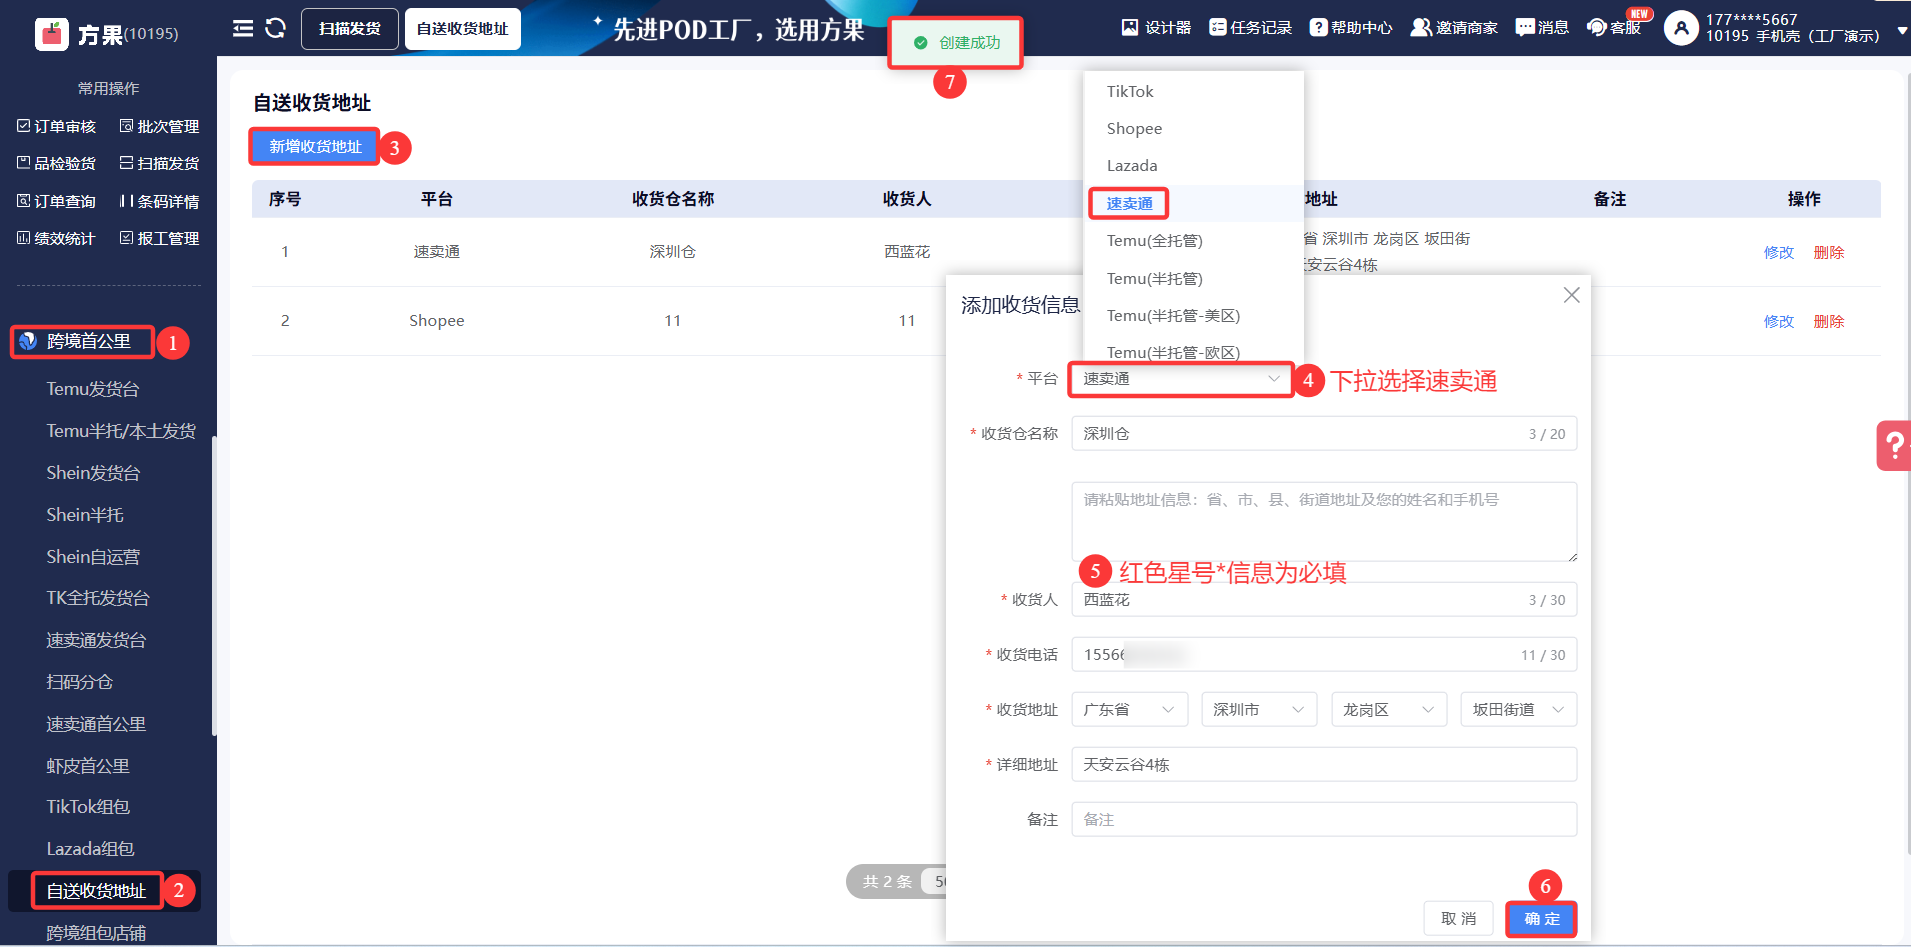
Task: Open the 龙岗区 district dropdown
Action: [x=1389, y=710]
